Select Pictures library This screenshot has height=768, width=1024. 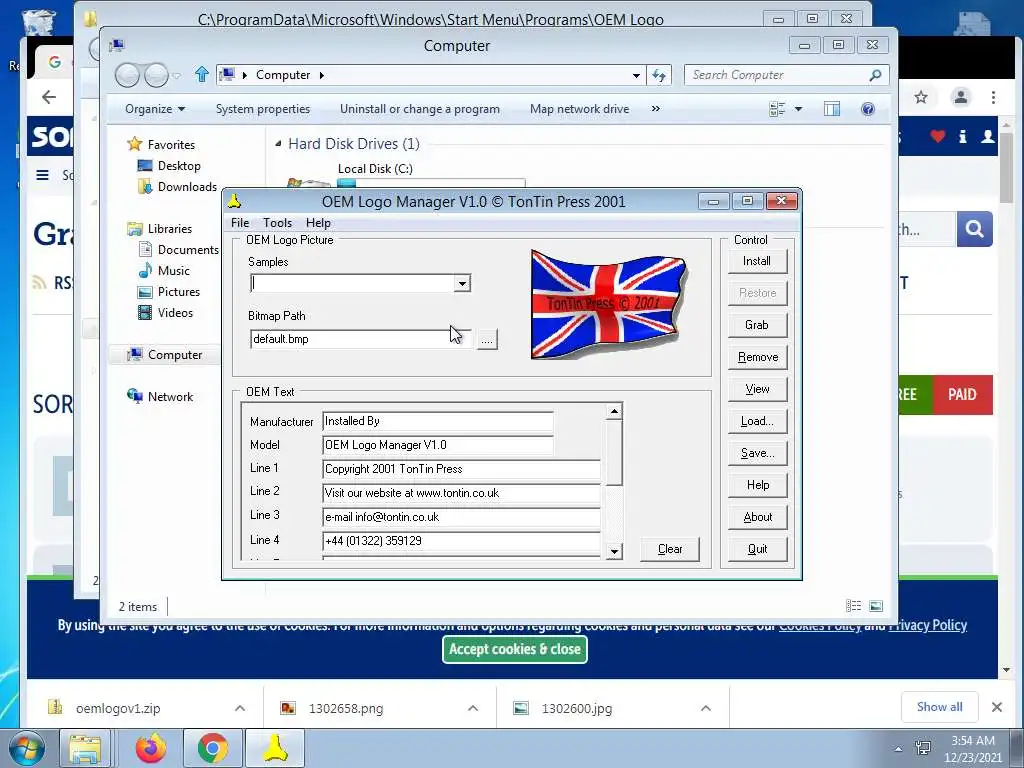click(179, 291)
